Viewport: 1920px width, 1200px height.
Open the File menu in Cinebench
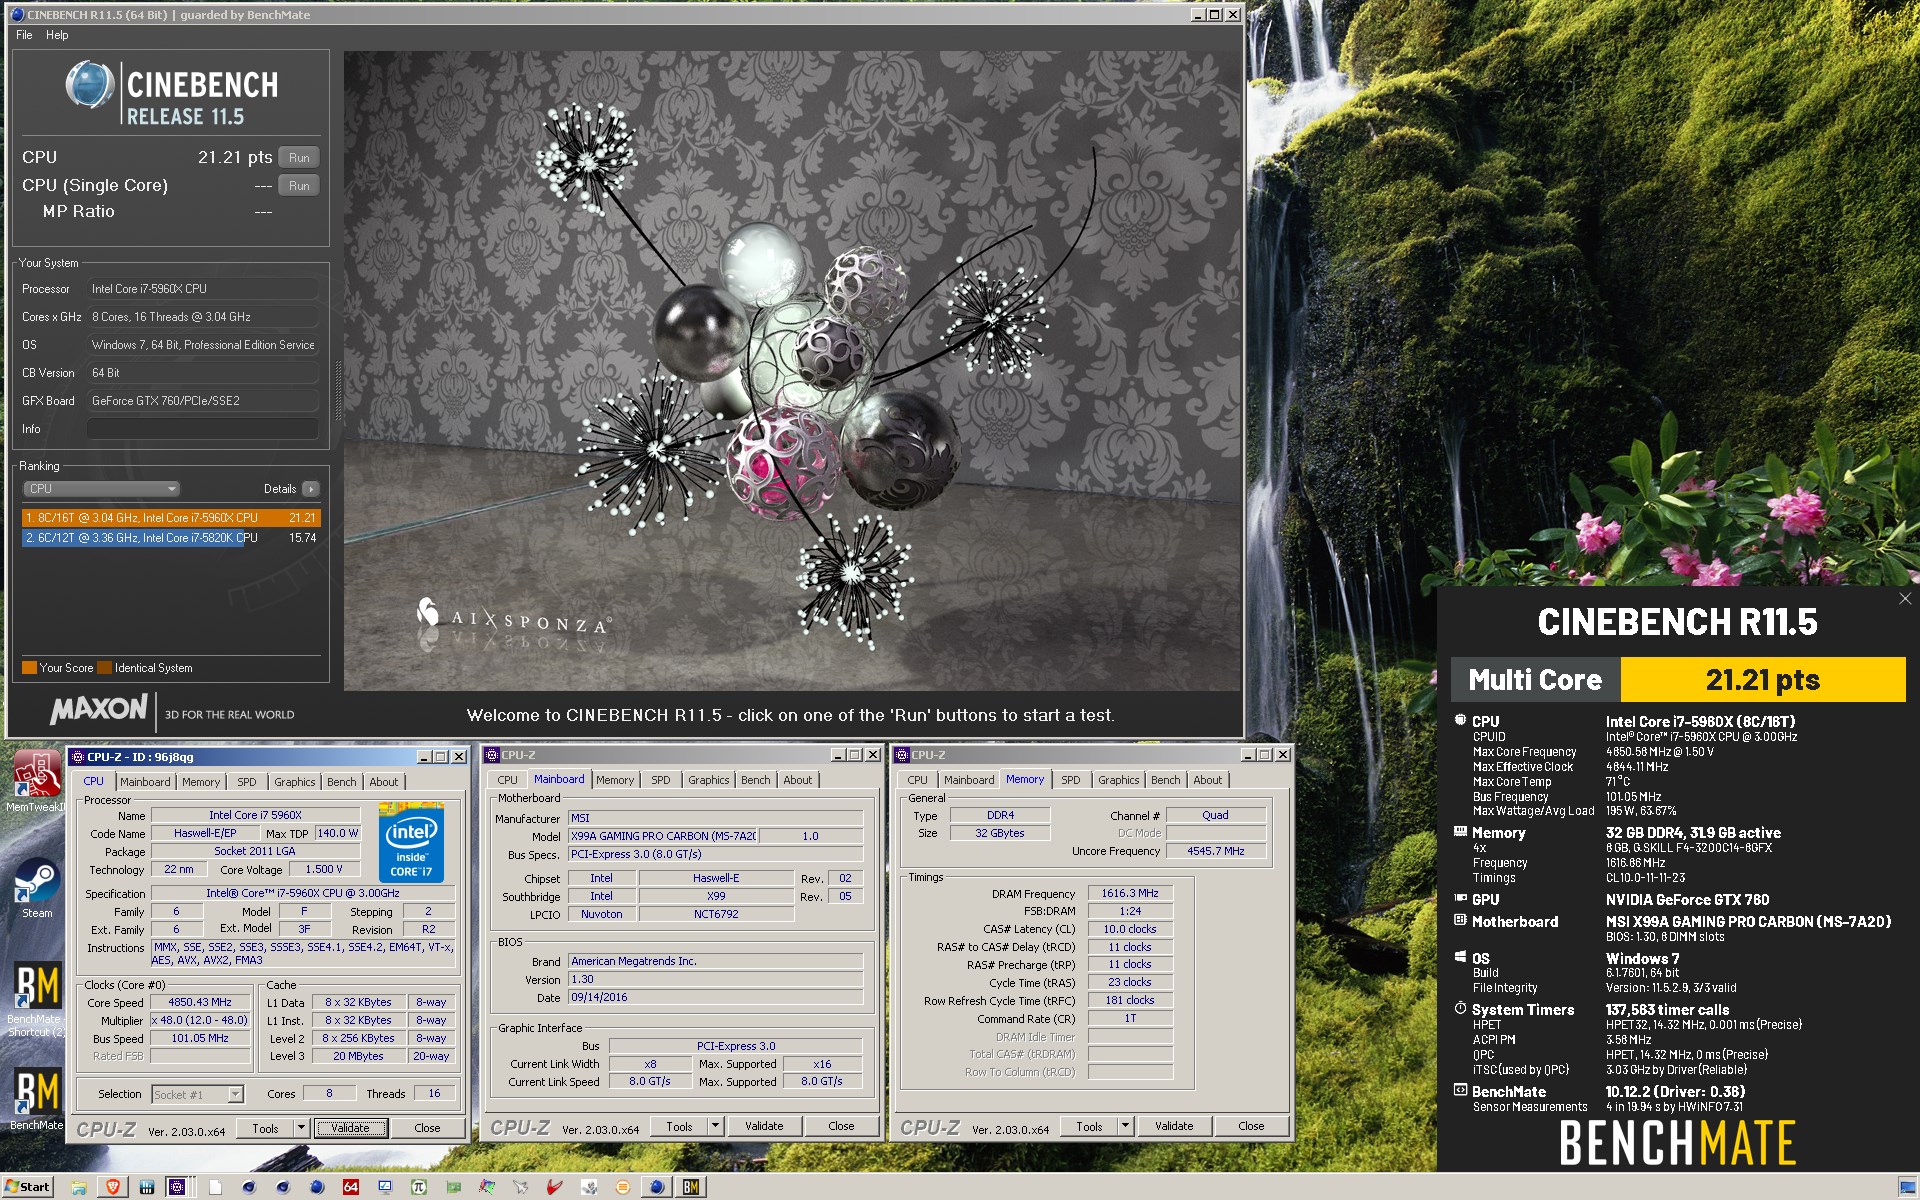tap(24, 35)
